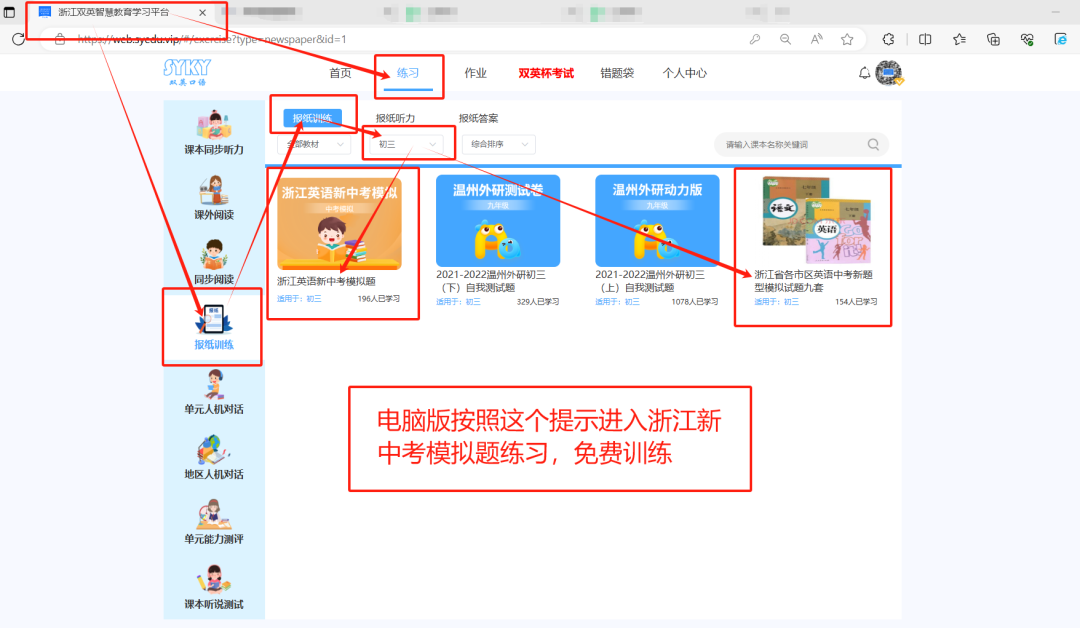Open 错题袋 navigation item
The height and width of the screenshot is (628, 1080).
(616, 73)
